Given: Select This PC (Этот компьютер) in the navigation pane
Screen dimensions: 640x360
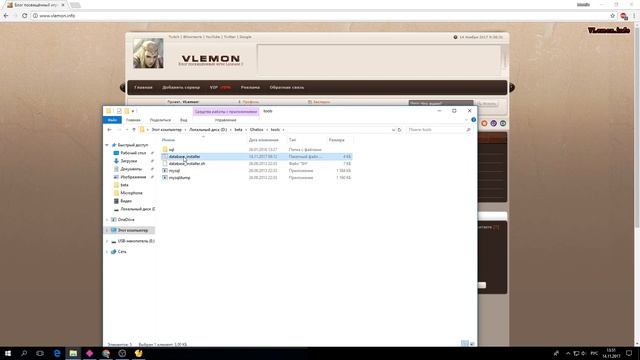Looking at the screenshot, I should click(x=133, y=230).
